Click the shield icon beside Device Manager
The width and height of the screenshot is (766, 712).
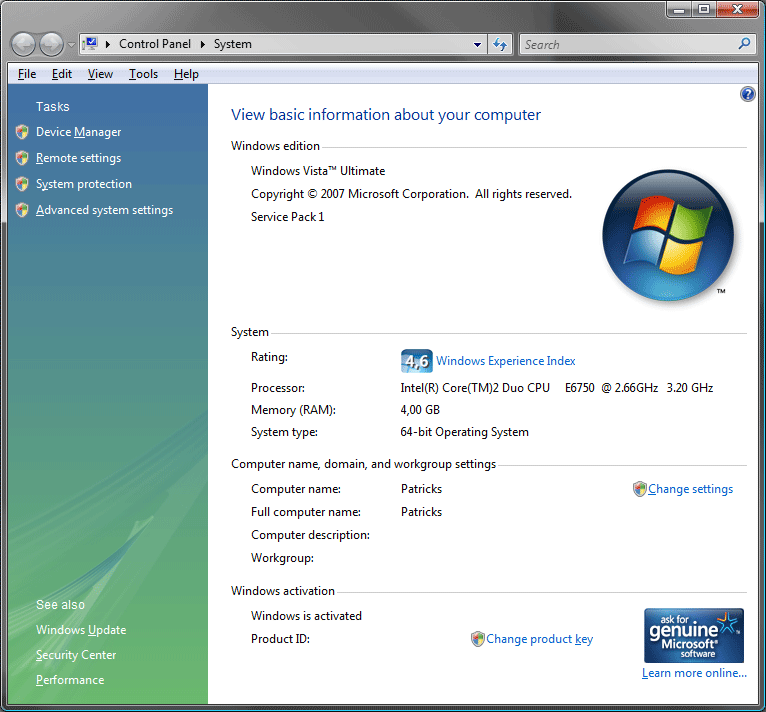pyautogui.click(x=21, y=132)
